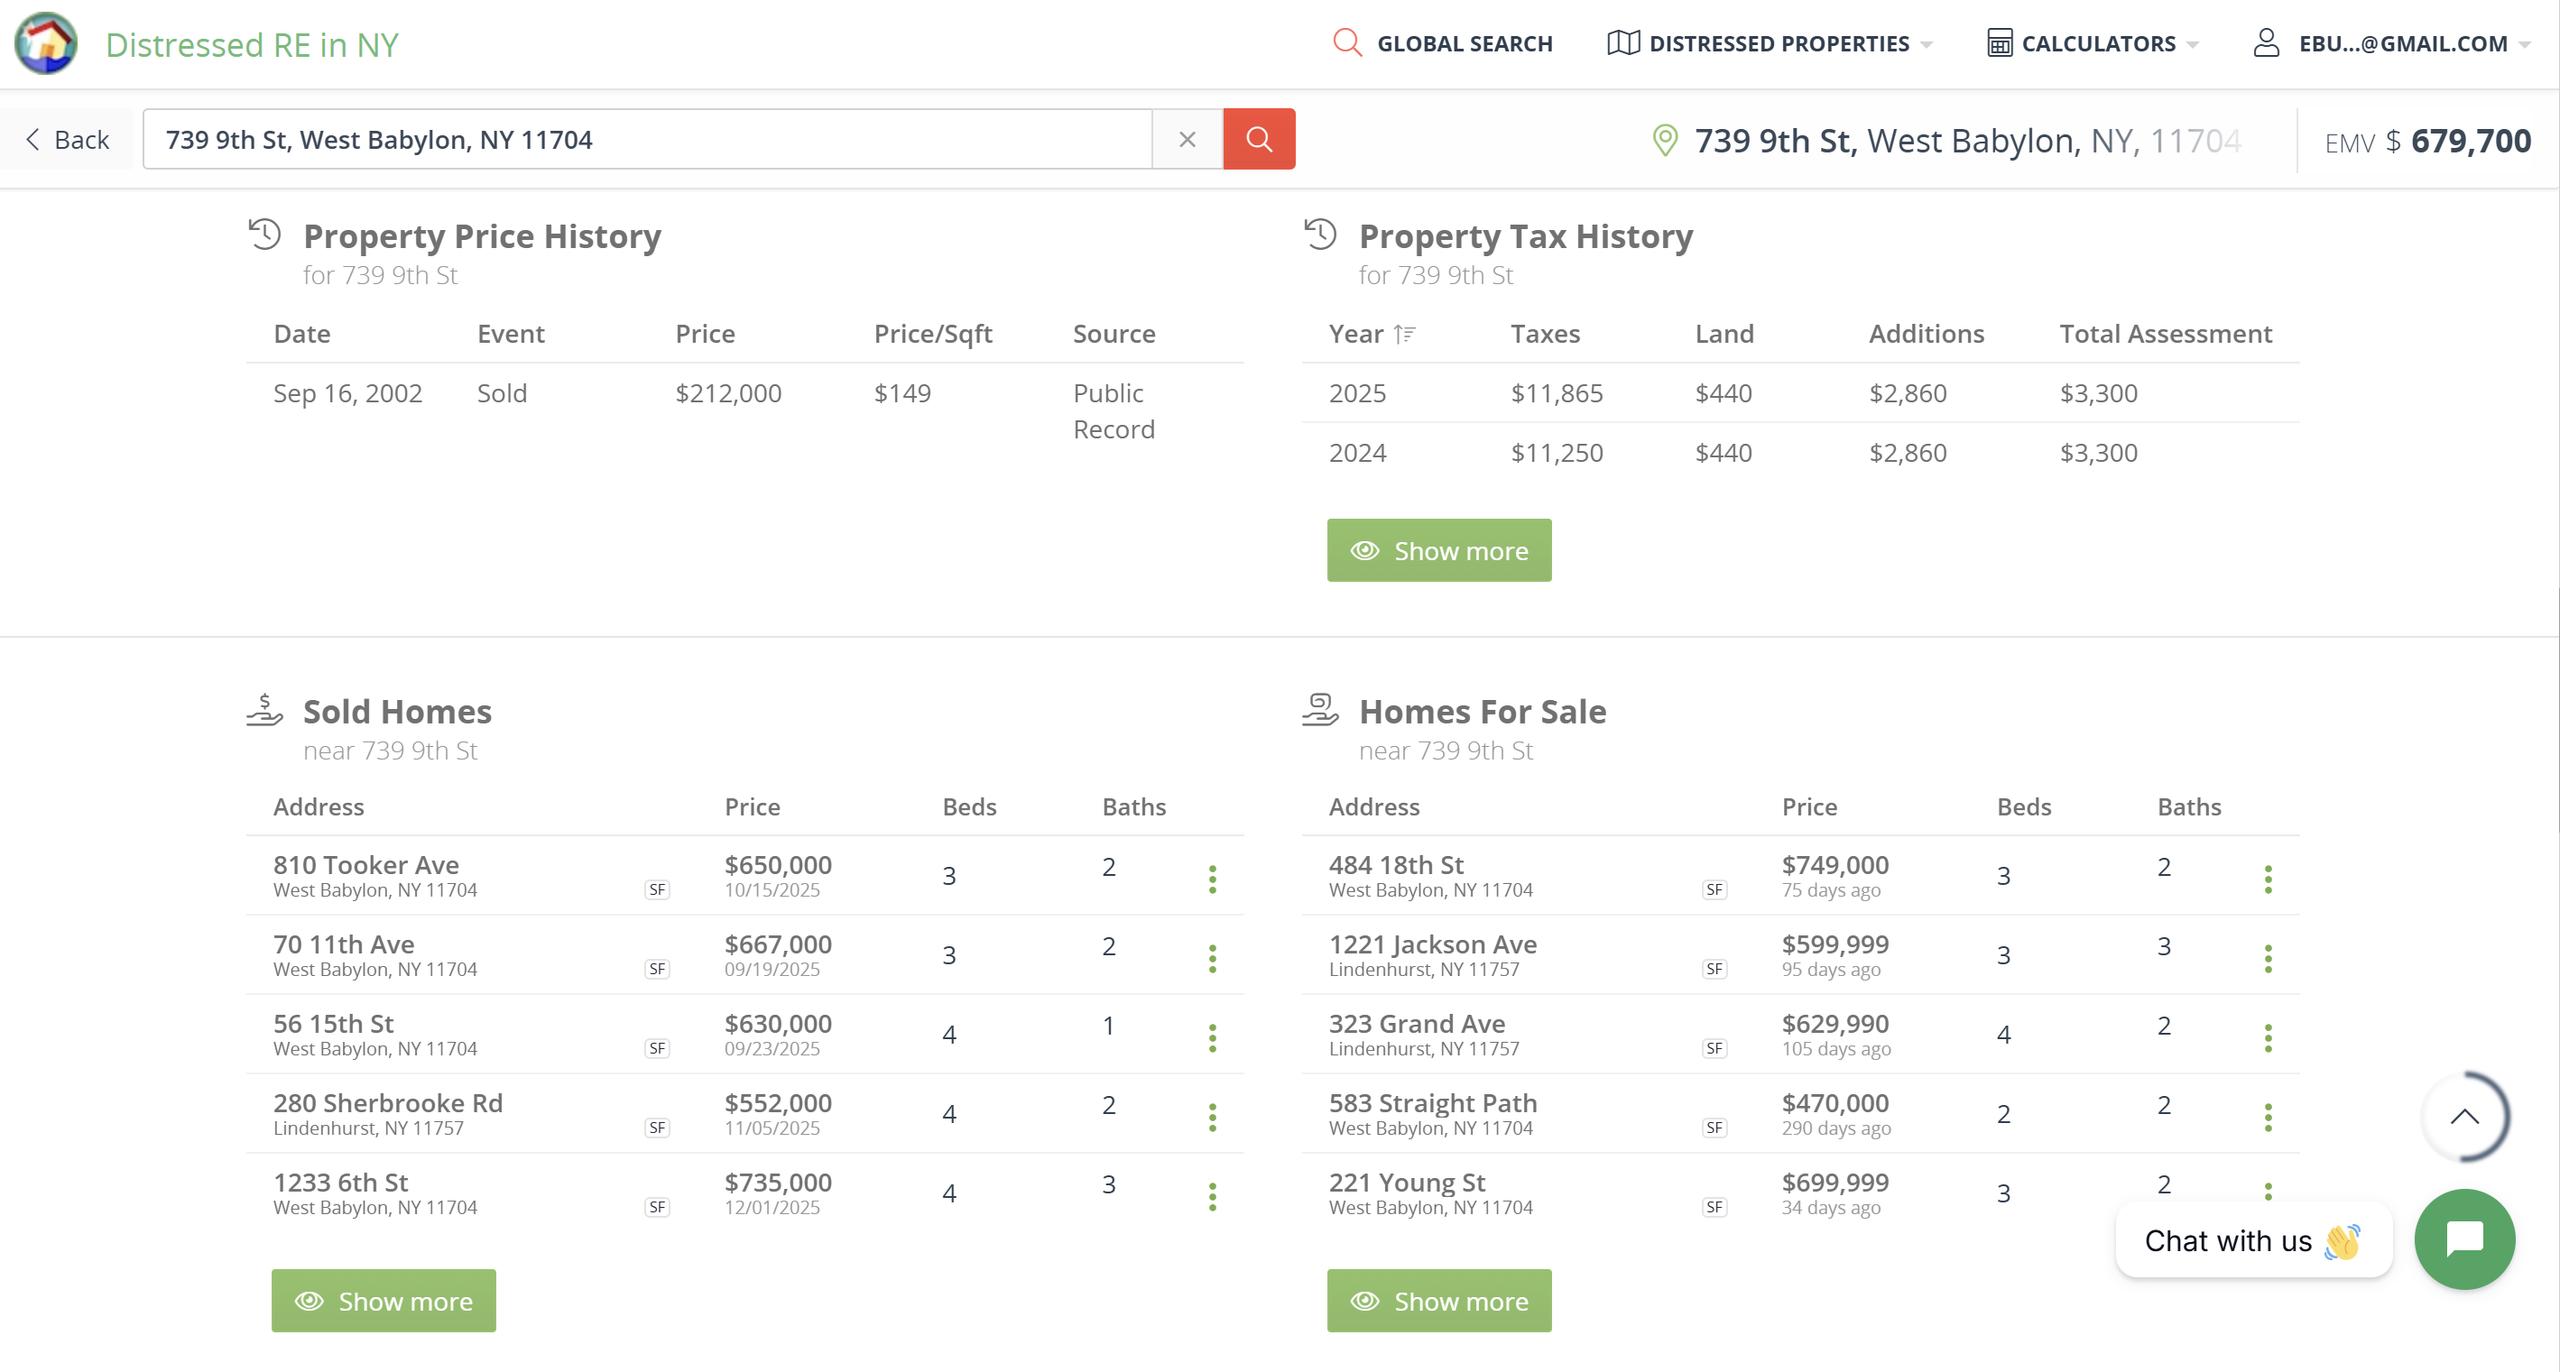Screen dimensions: 2560x1372
Task: Open options menu for 484 18th St
Action: [2267, 879]
